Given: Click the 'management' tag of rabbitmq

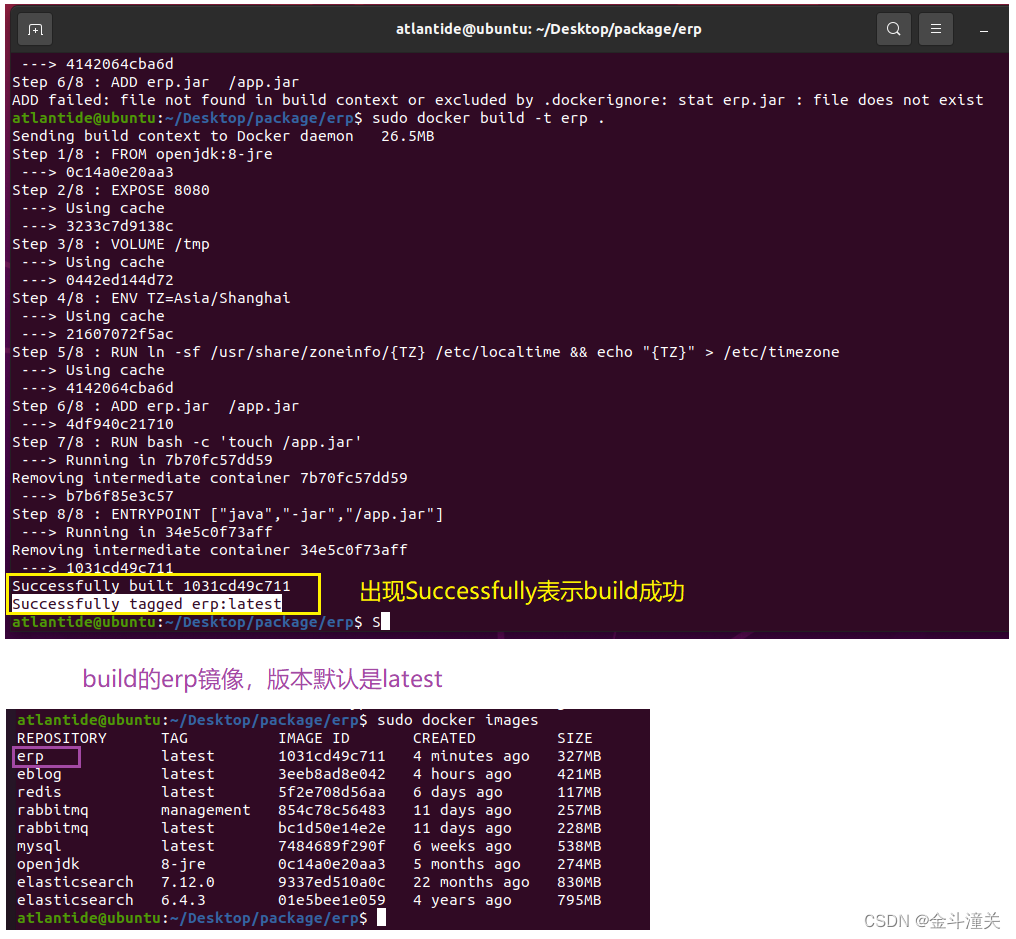Looking at the screenshot, I should point(205,810).
